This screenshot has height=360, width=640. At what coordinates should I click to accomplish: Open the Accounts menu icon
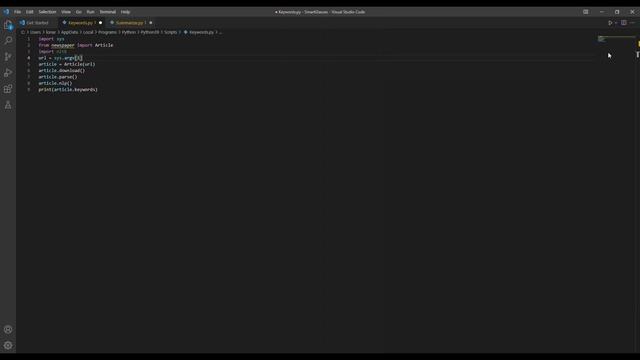(8, 329)
